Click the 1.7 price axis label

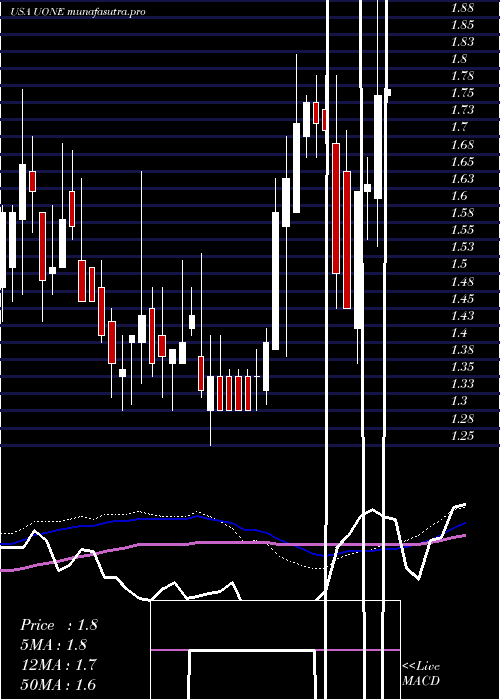pos(459,127)
